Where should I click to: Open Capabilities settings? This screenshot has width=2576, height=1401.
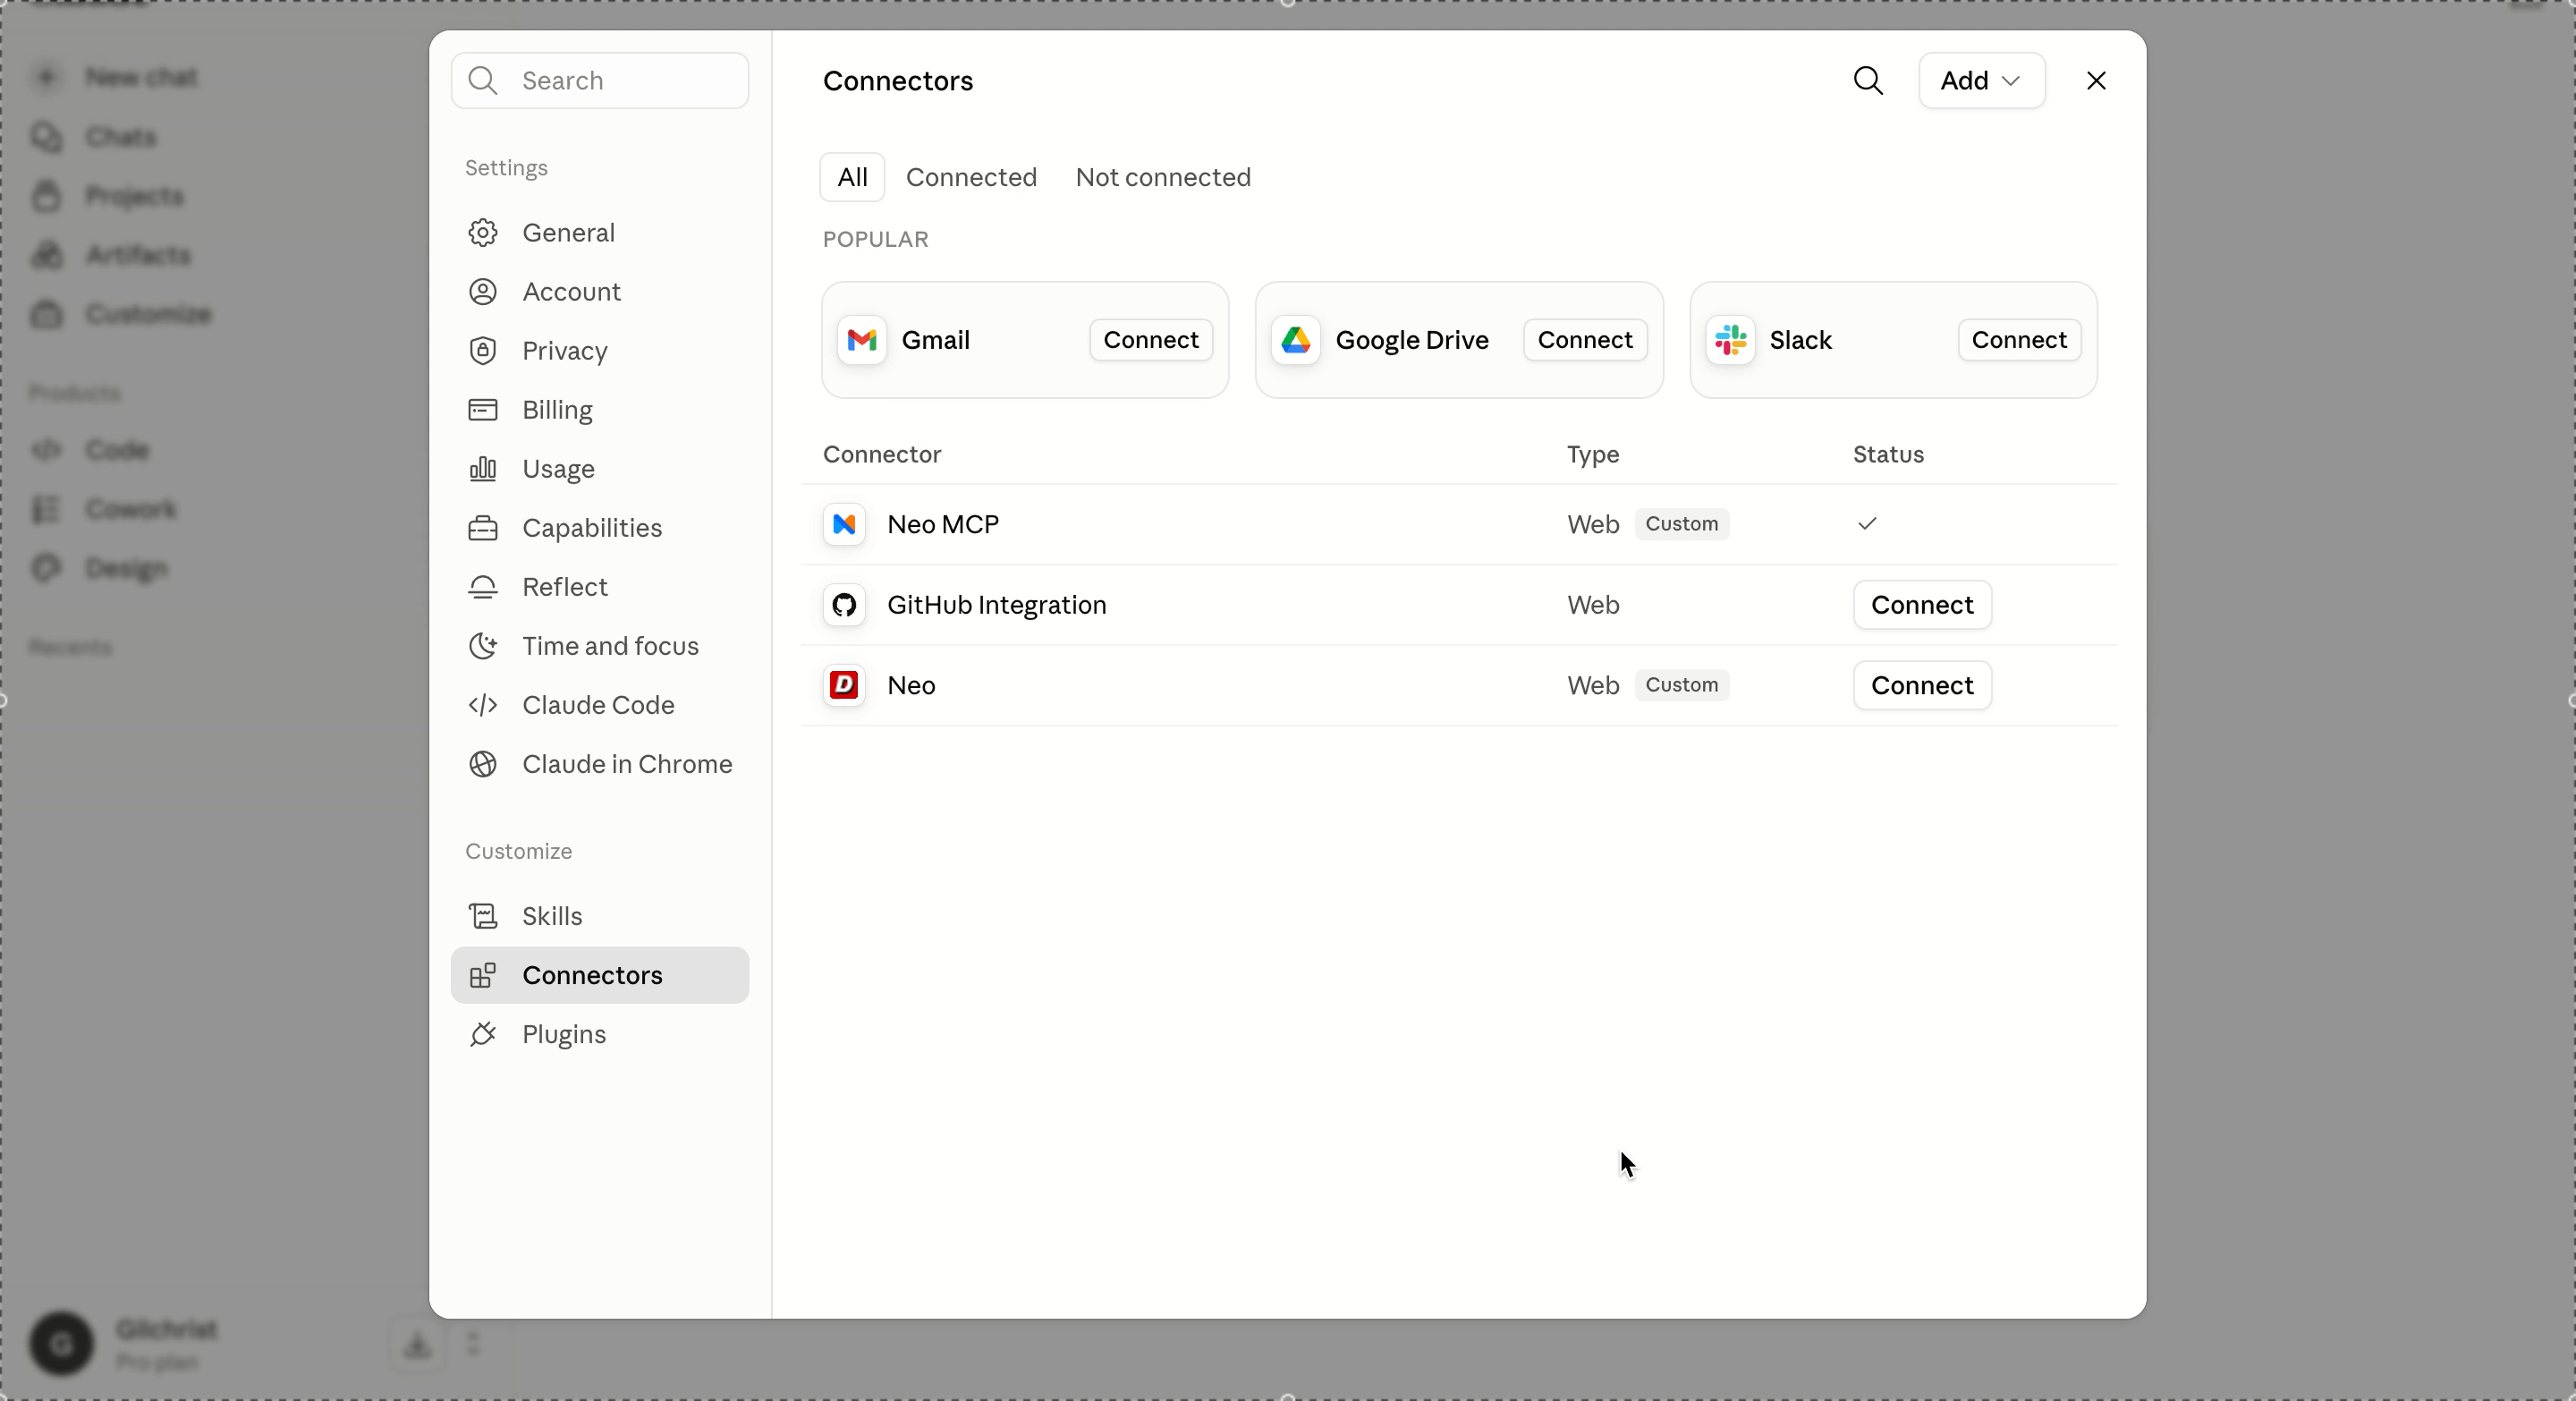(x=600, y=527)
